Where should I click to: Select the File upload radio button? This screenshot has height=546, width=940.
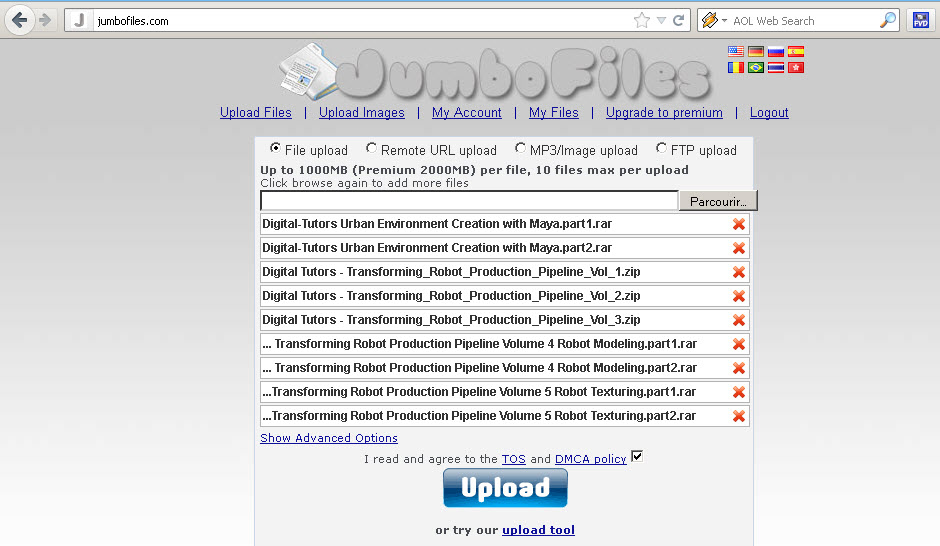[275, 147]
